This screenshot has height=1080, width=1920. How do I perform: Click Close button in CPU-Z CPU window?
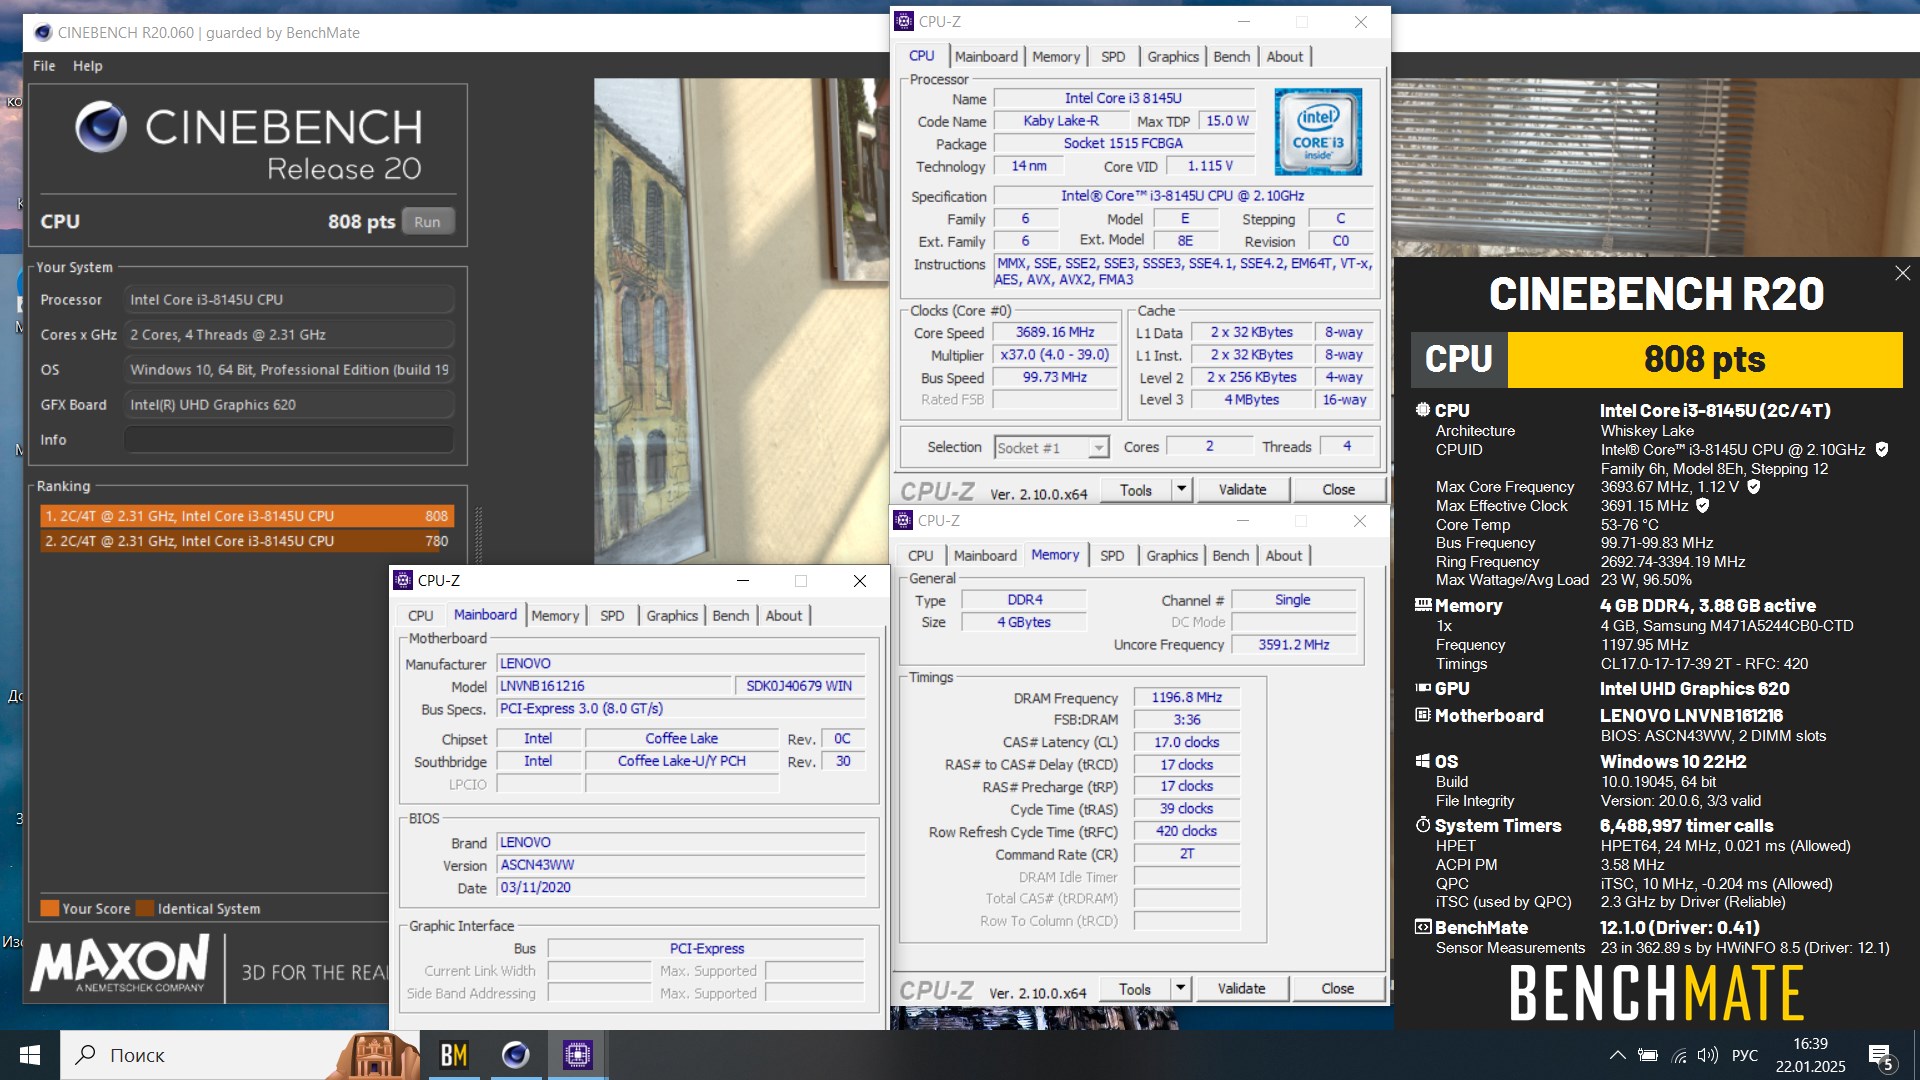coord(1338,489)
